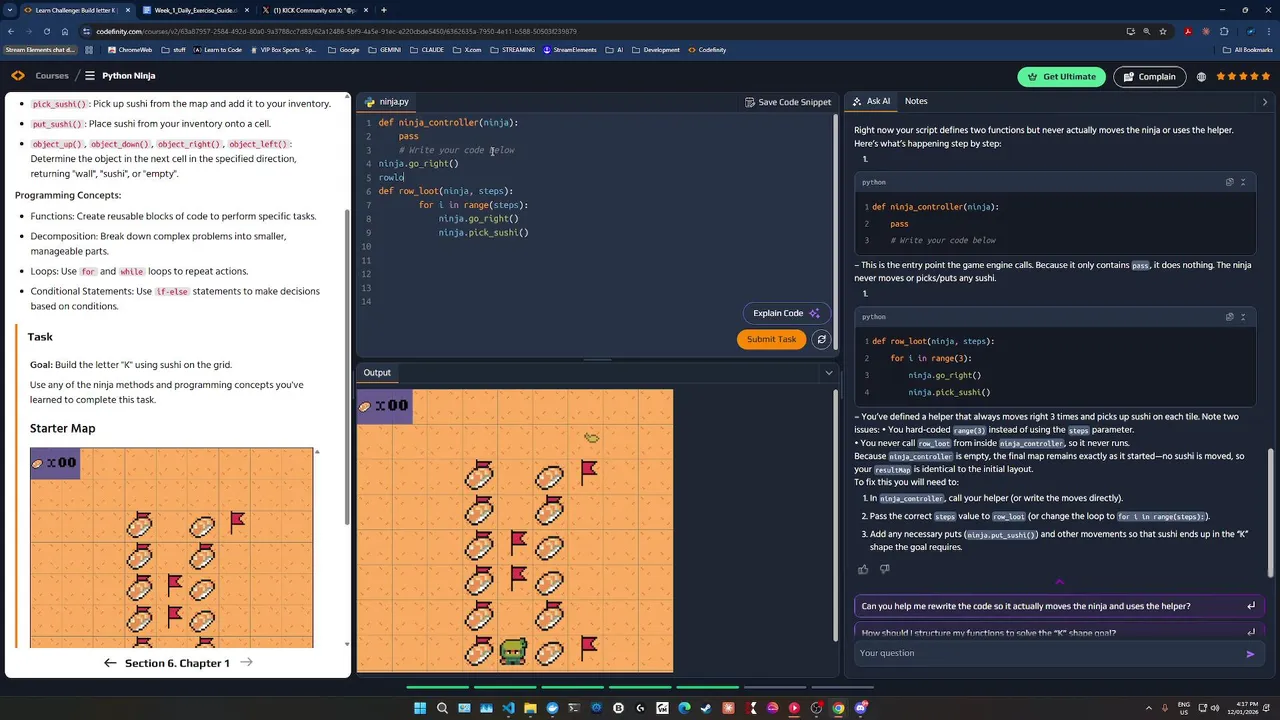Viewport: 1280px width, 720px height.
Task: Open Windows taskbar search
Action: coord(442,708)
